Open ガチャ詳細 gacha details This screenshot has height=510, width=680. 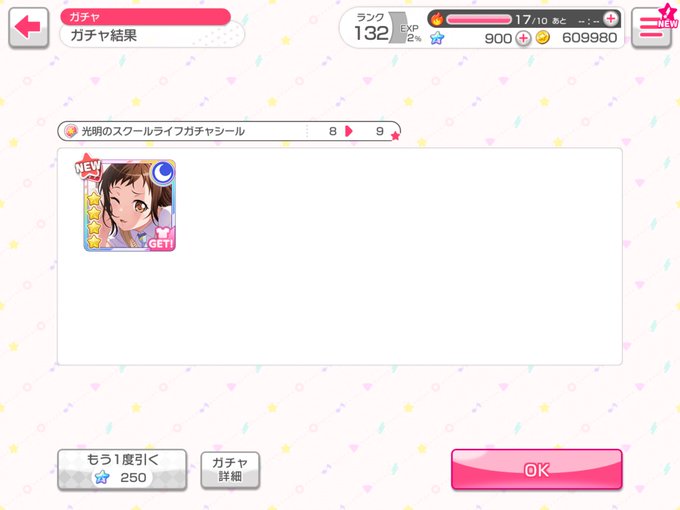(x=230, y=470)
